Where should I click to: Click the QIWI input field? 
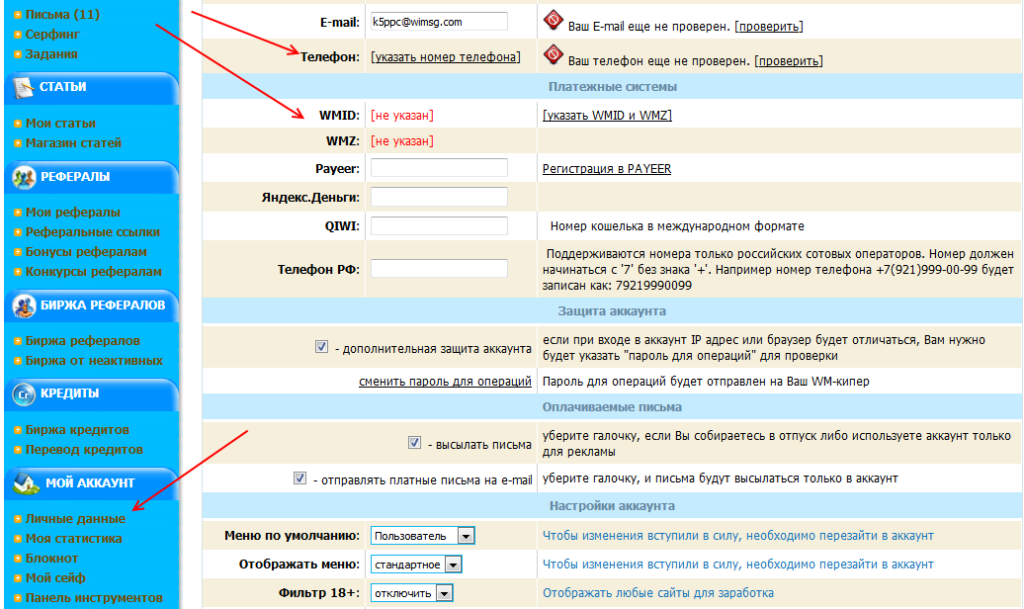[x=439, y=226]
